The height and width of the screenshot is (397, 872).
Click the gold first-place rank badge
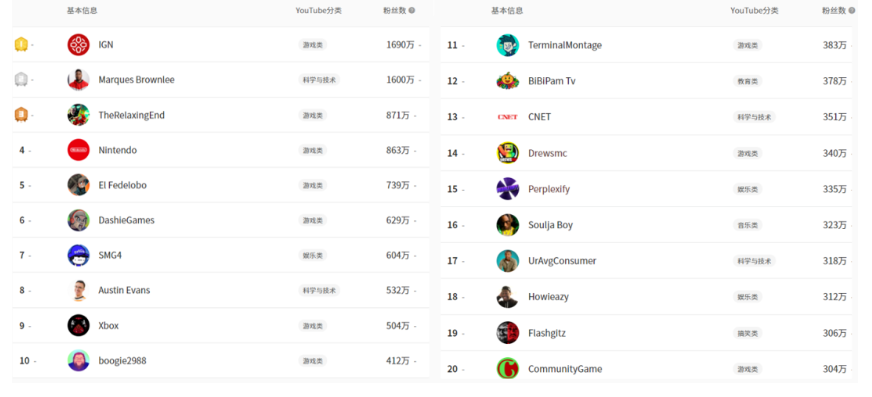click(21, 44)
